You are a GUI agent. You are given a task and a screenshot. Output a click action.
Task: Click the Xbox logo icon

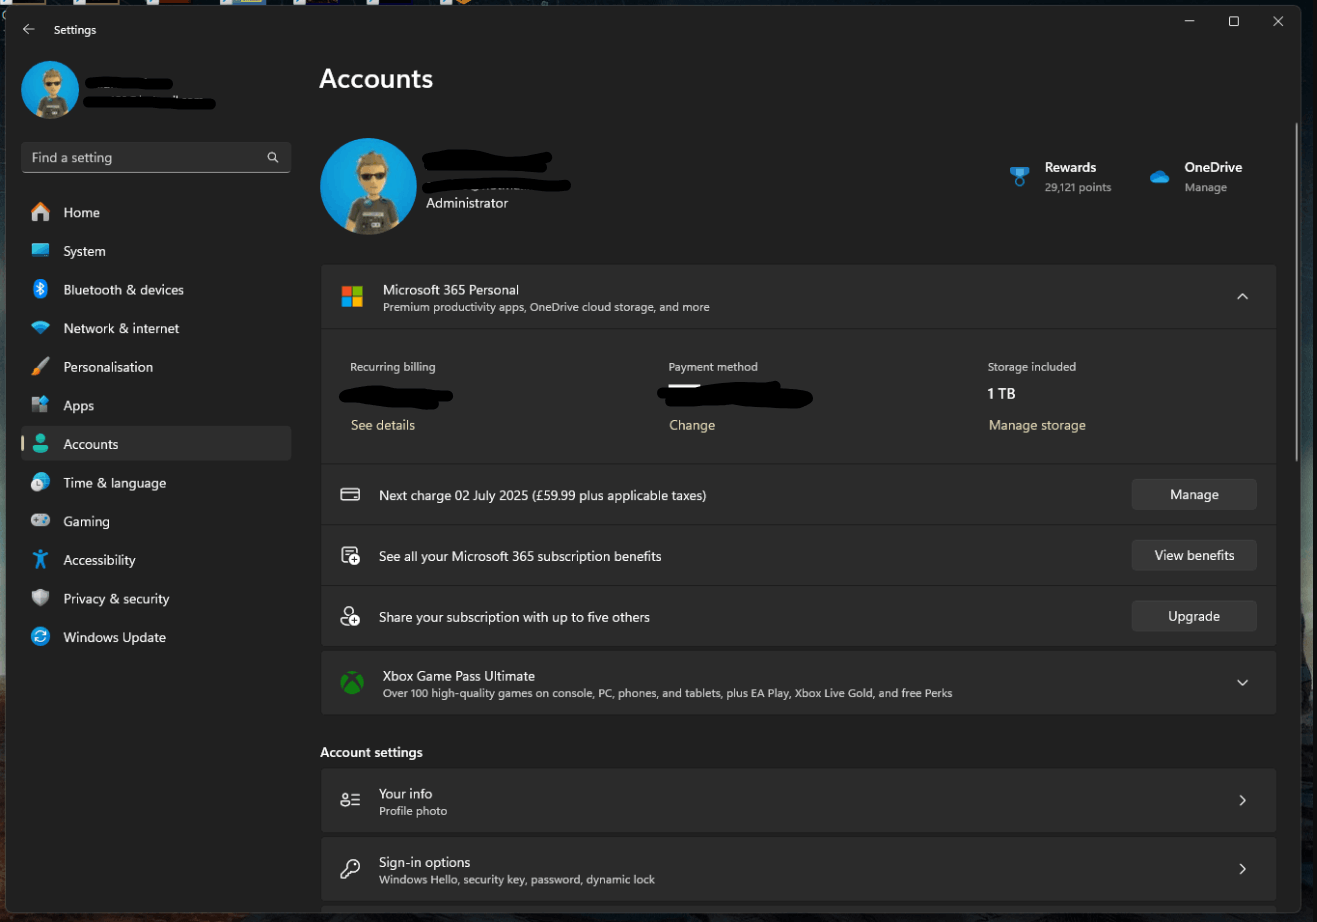pos(352,683)
